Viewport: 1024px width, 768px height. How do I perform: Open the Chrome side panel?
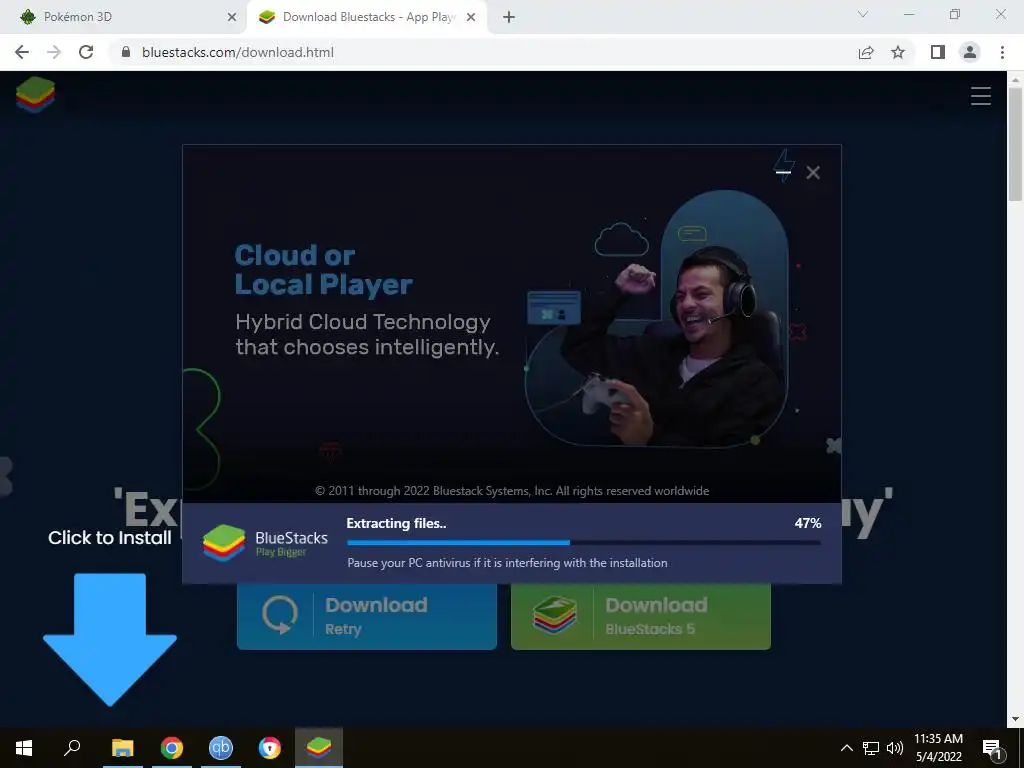(x=938, y=52)
